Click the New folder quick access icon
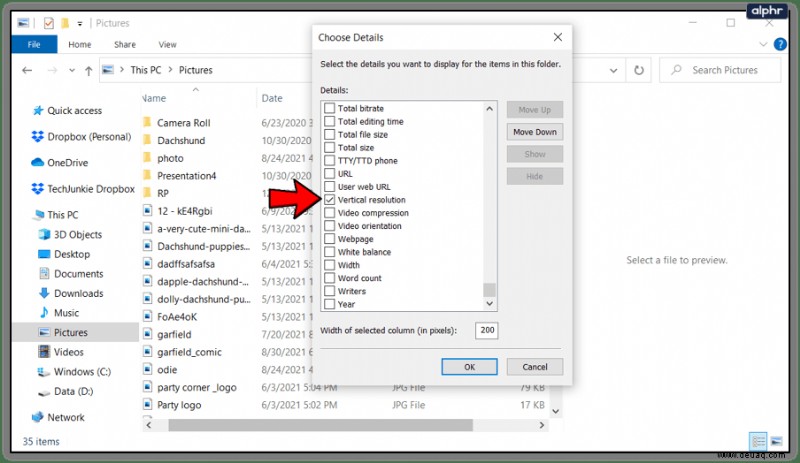This screenshot has height=463, width=800. [65, 23]
